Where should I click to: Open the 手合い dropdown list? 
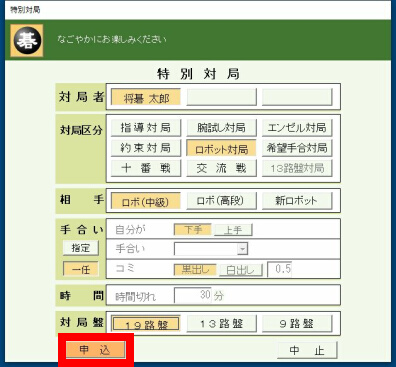243,249
